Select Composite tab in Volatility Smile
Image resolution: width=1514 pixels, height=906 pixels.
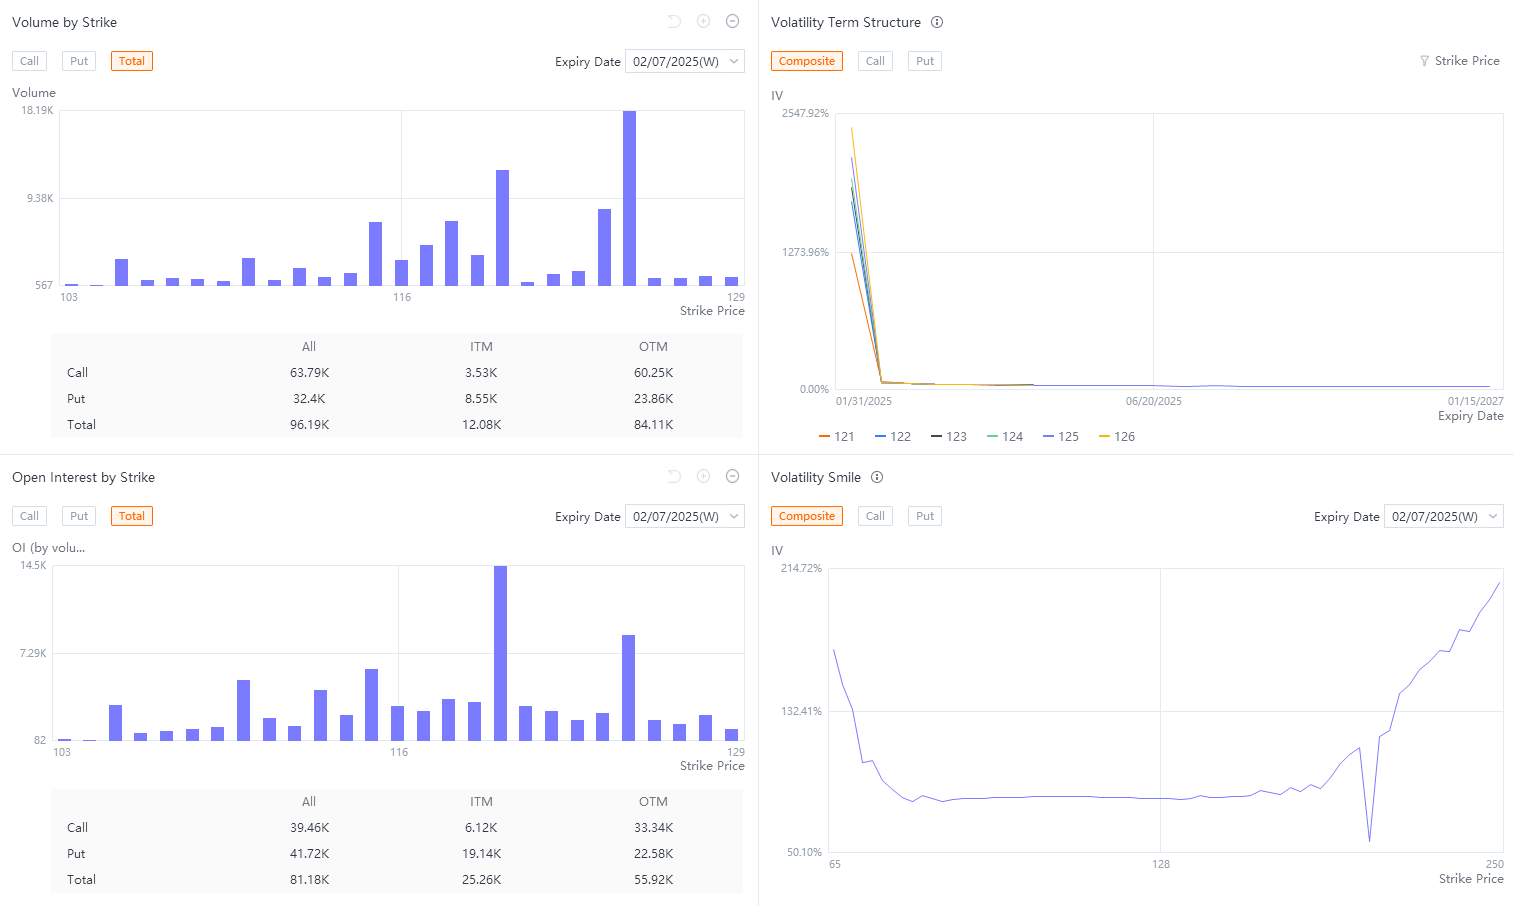point(807,516)
